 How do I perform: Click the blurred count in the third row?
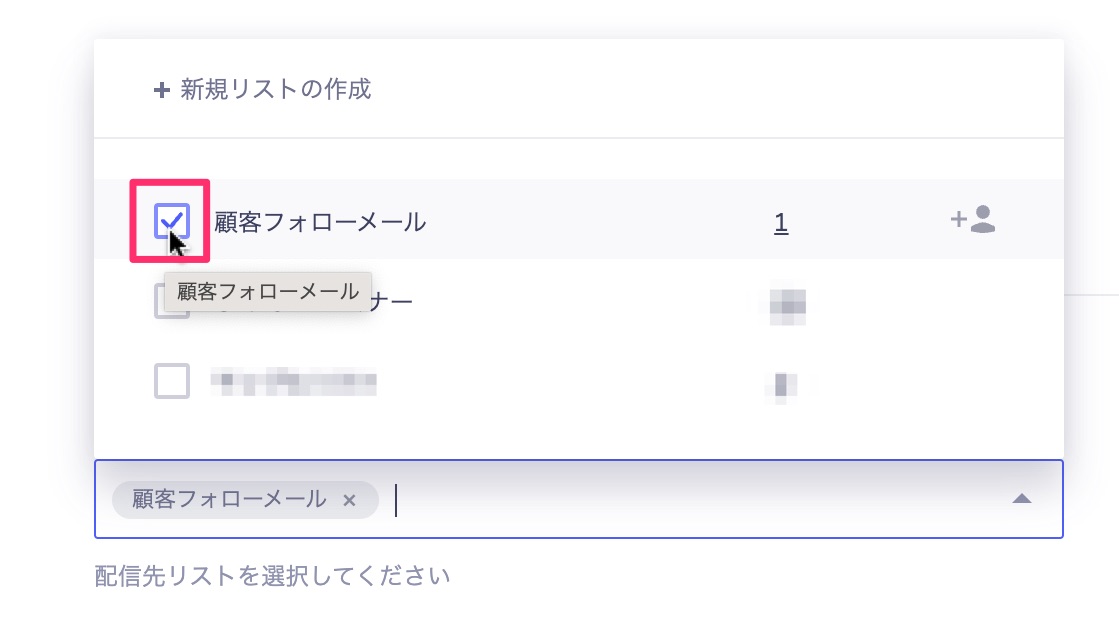(x=781, y=385)
